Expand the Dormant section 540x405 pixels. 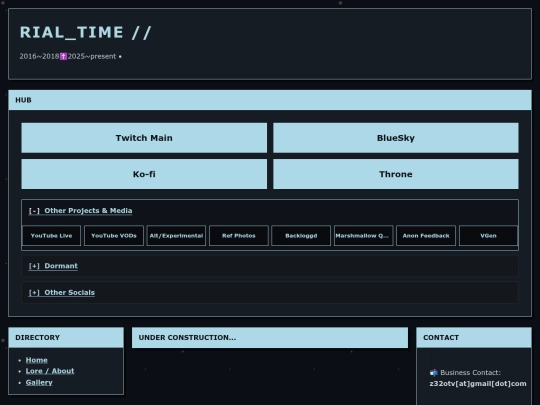click(53, 266)
